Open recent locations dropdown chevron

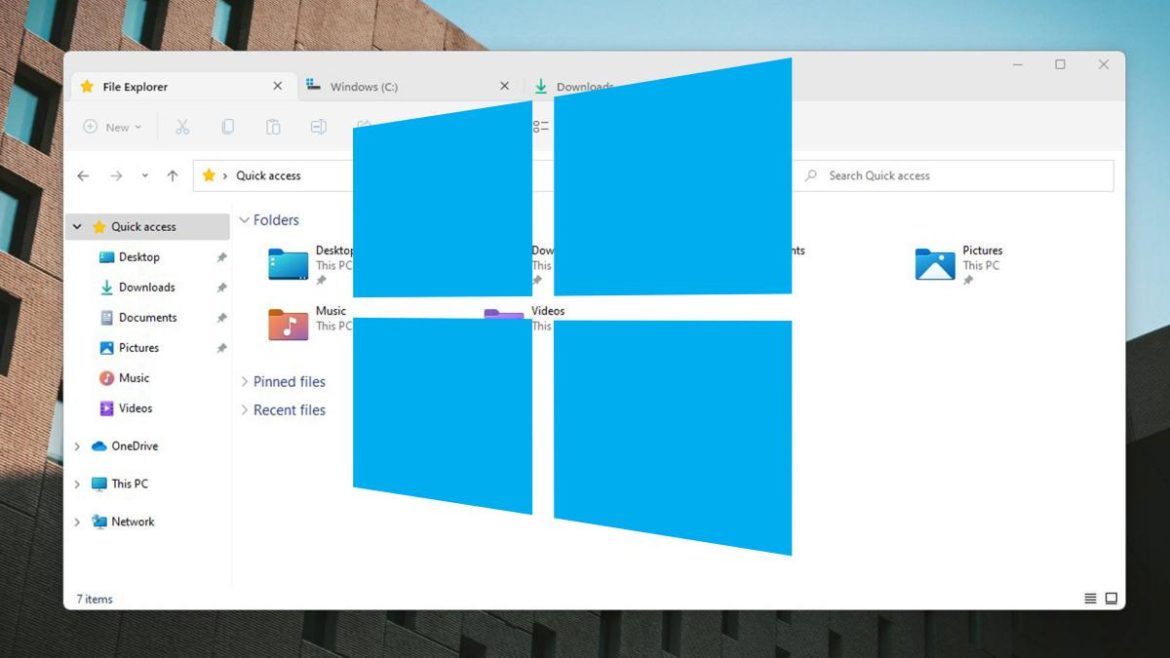pos(145,176)
